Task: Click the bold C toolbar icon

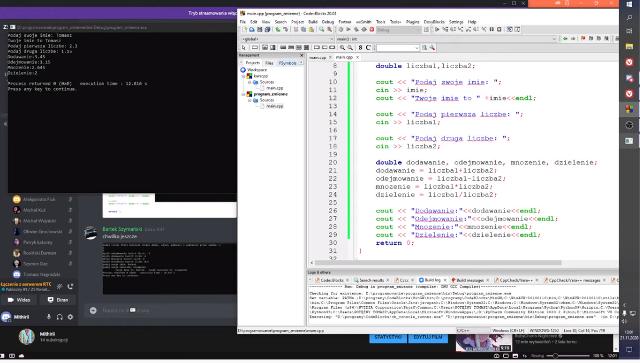Action: point(368,48)
